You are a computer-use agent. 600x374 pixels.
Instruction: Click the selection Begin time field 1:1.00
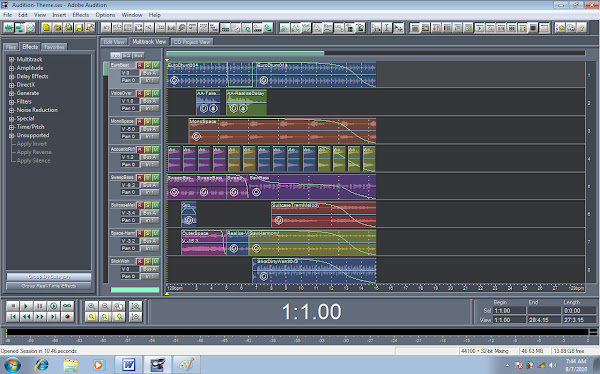[x=509, y=310]
